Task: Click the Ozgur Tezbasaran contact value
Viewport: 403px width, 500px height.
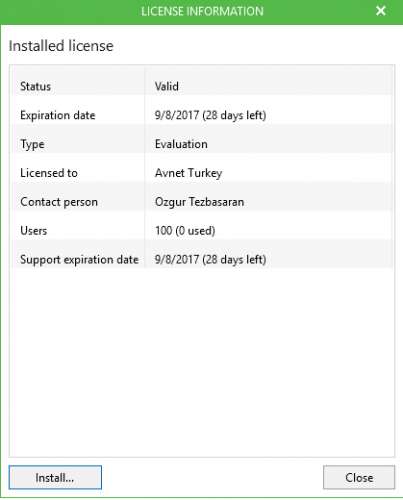Action: pyautogui.click(x=199, y=202)
